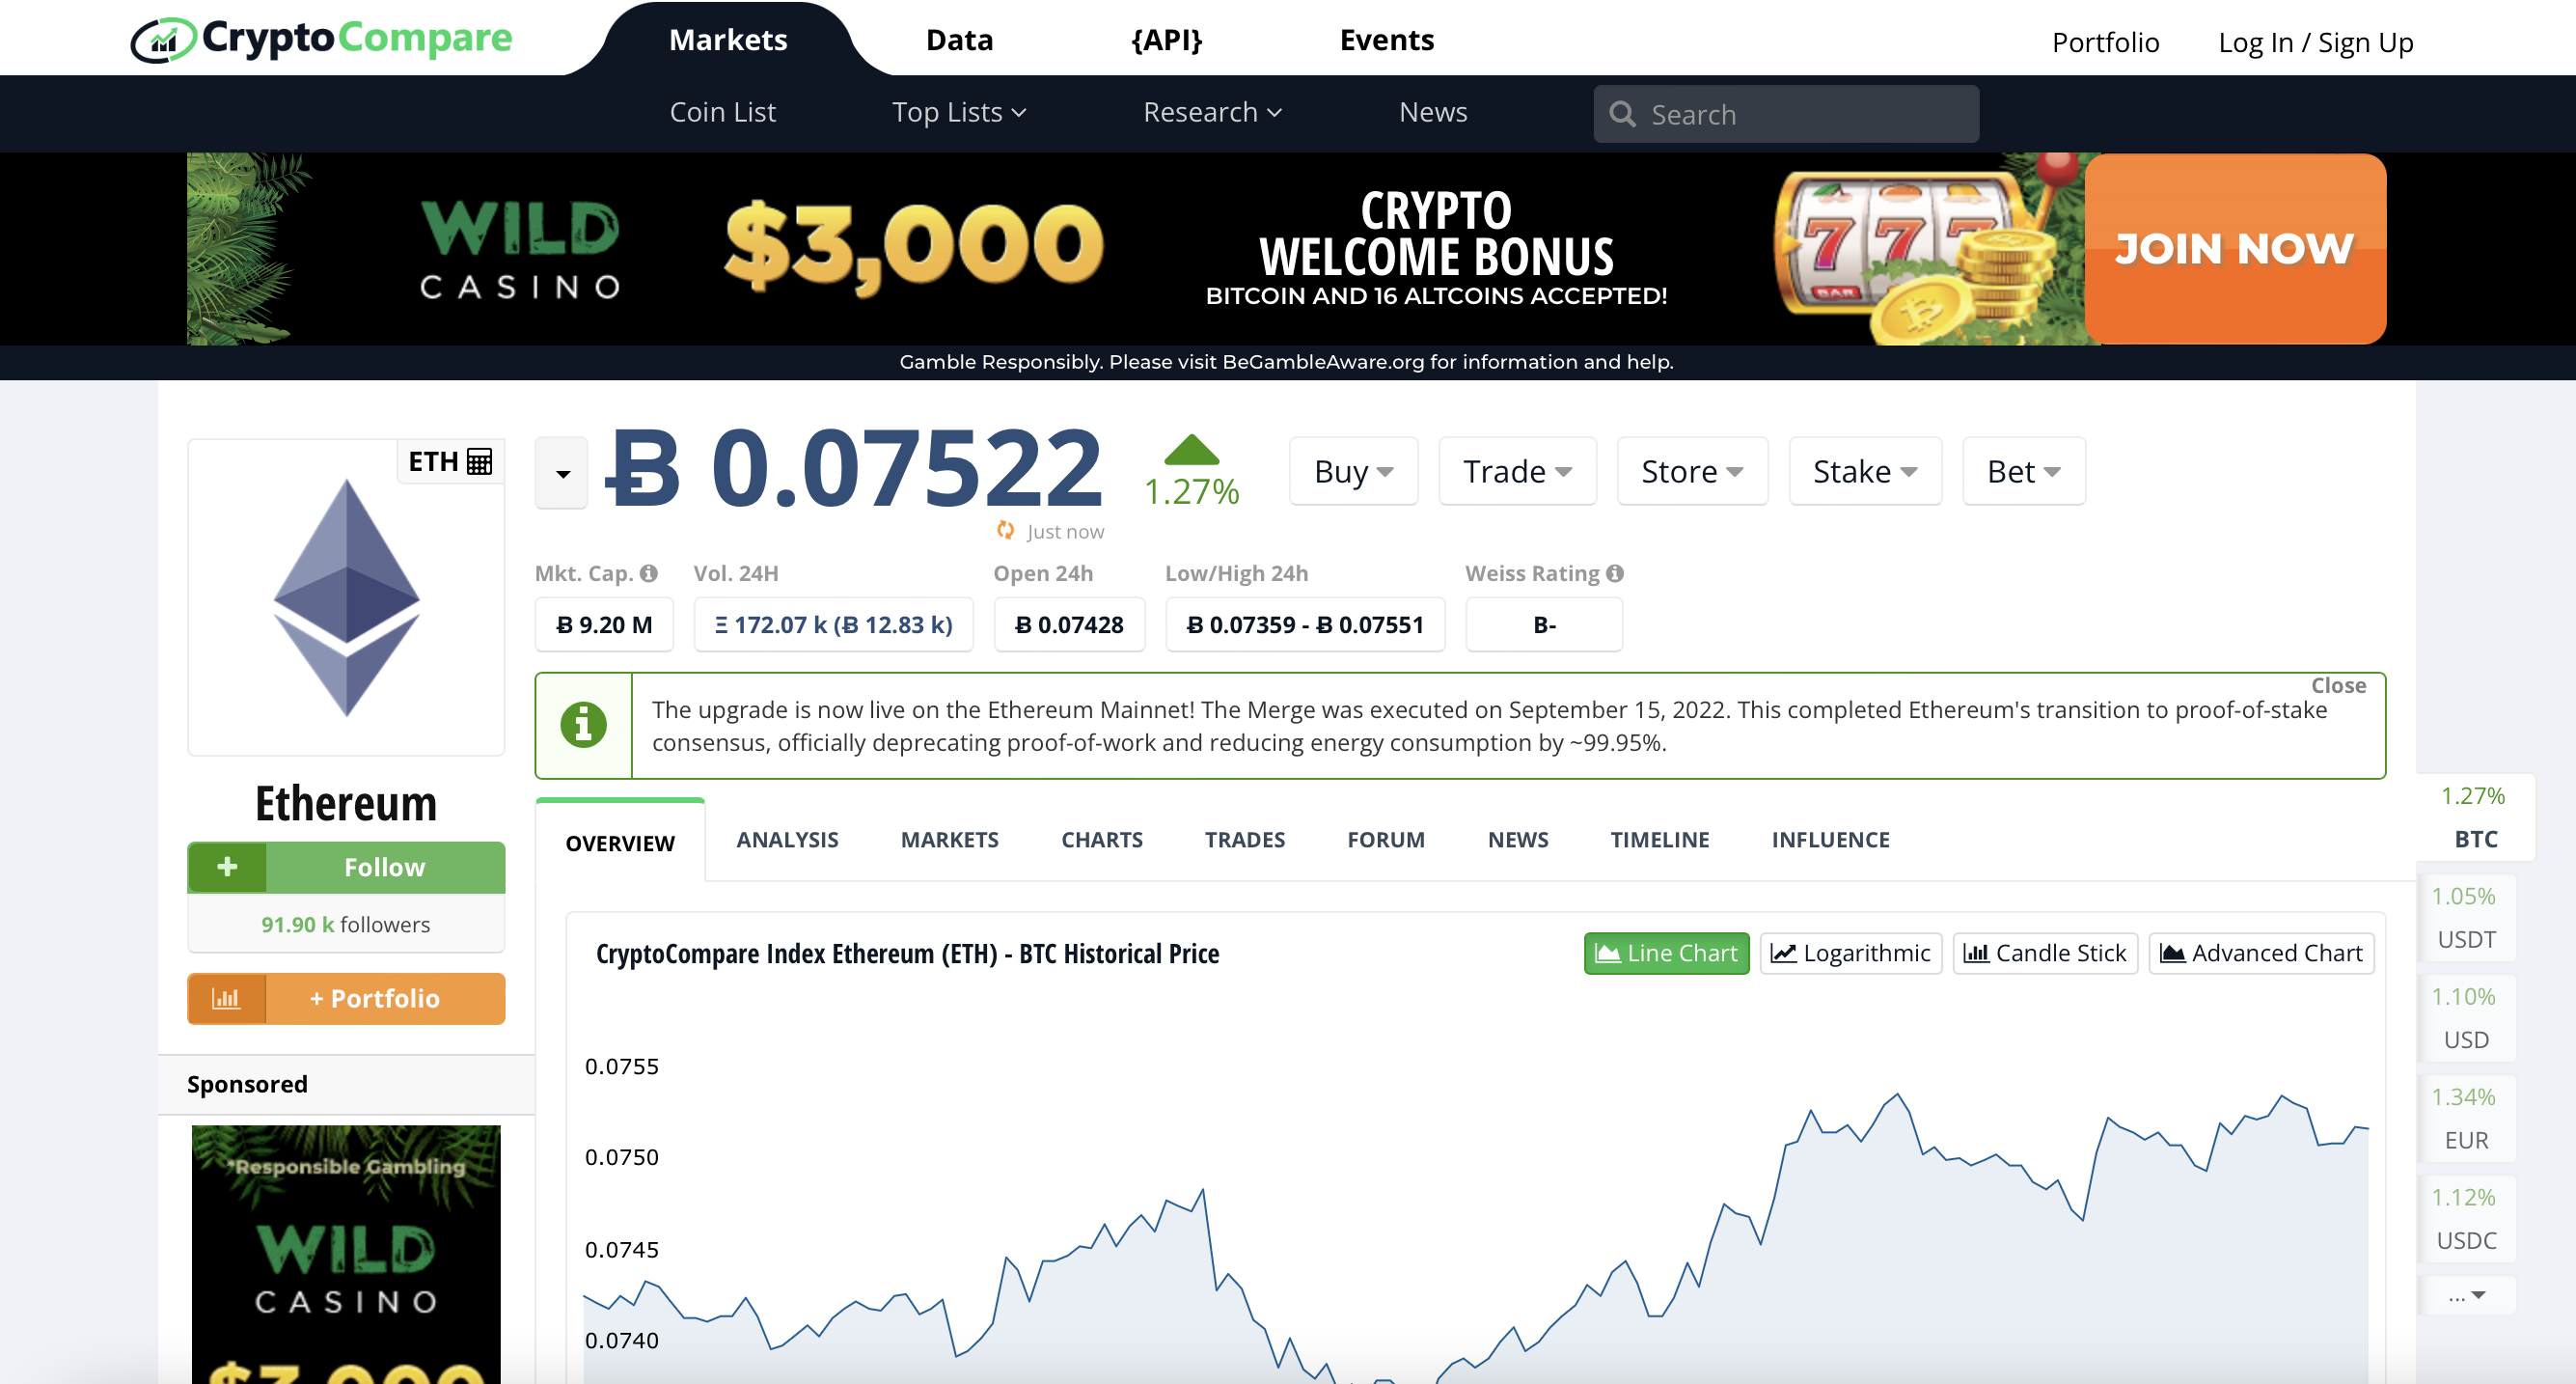This screenshot has width=2576, height=1384.
Task: Expand more currencies with the ellipsis arrow
Action: tap(2467, 1295)
